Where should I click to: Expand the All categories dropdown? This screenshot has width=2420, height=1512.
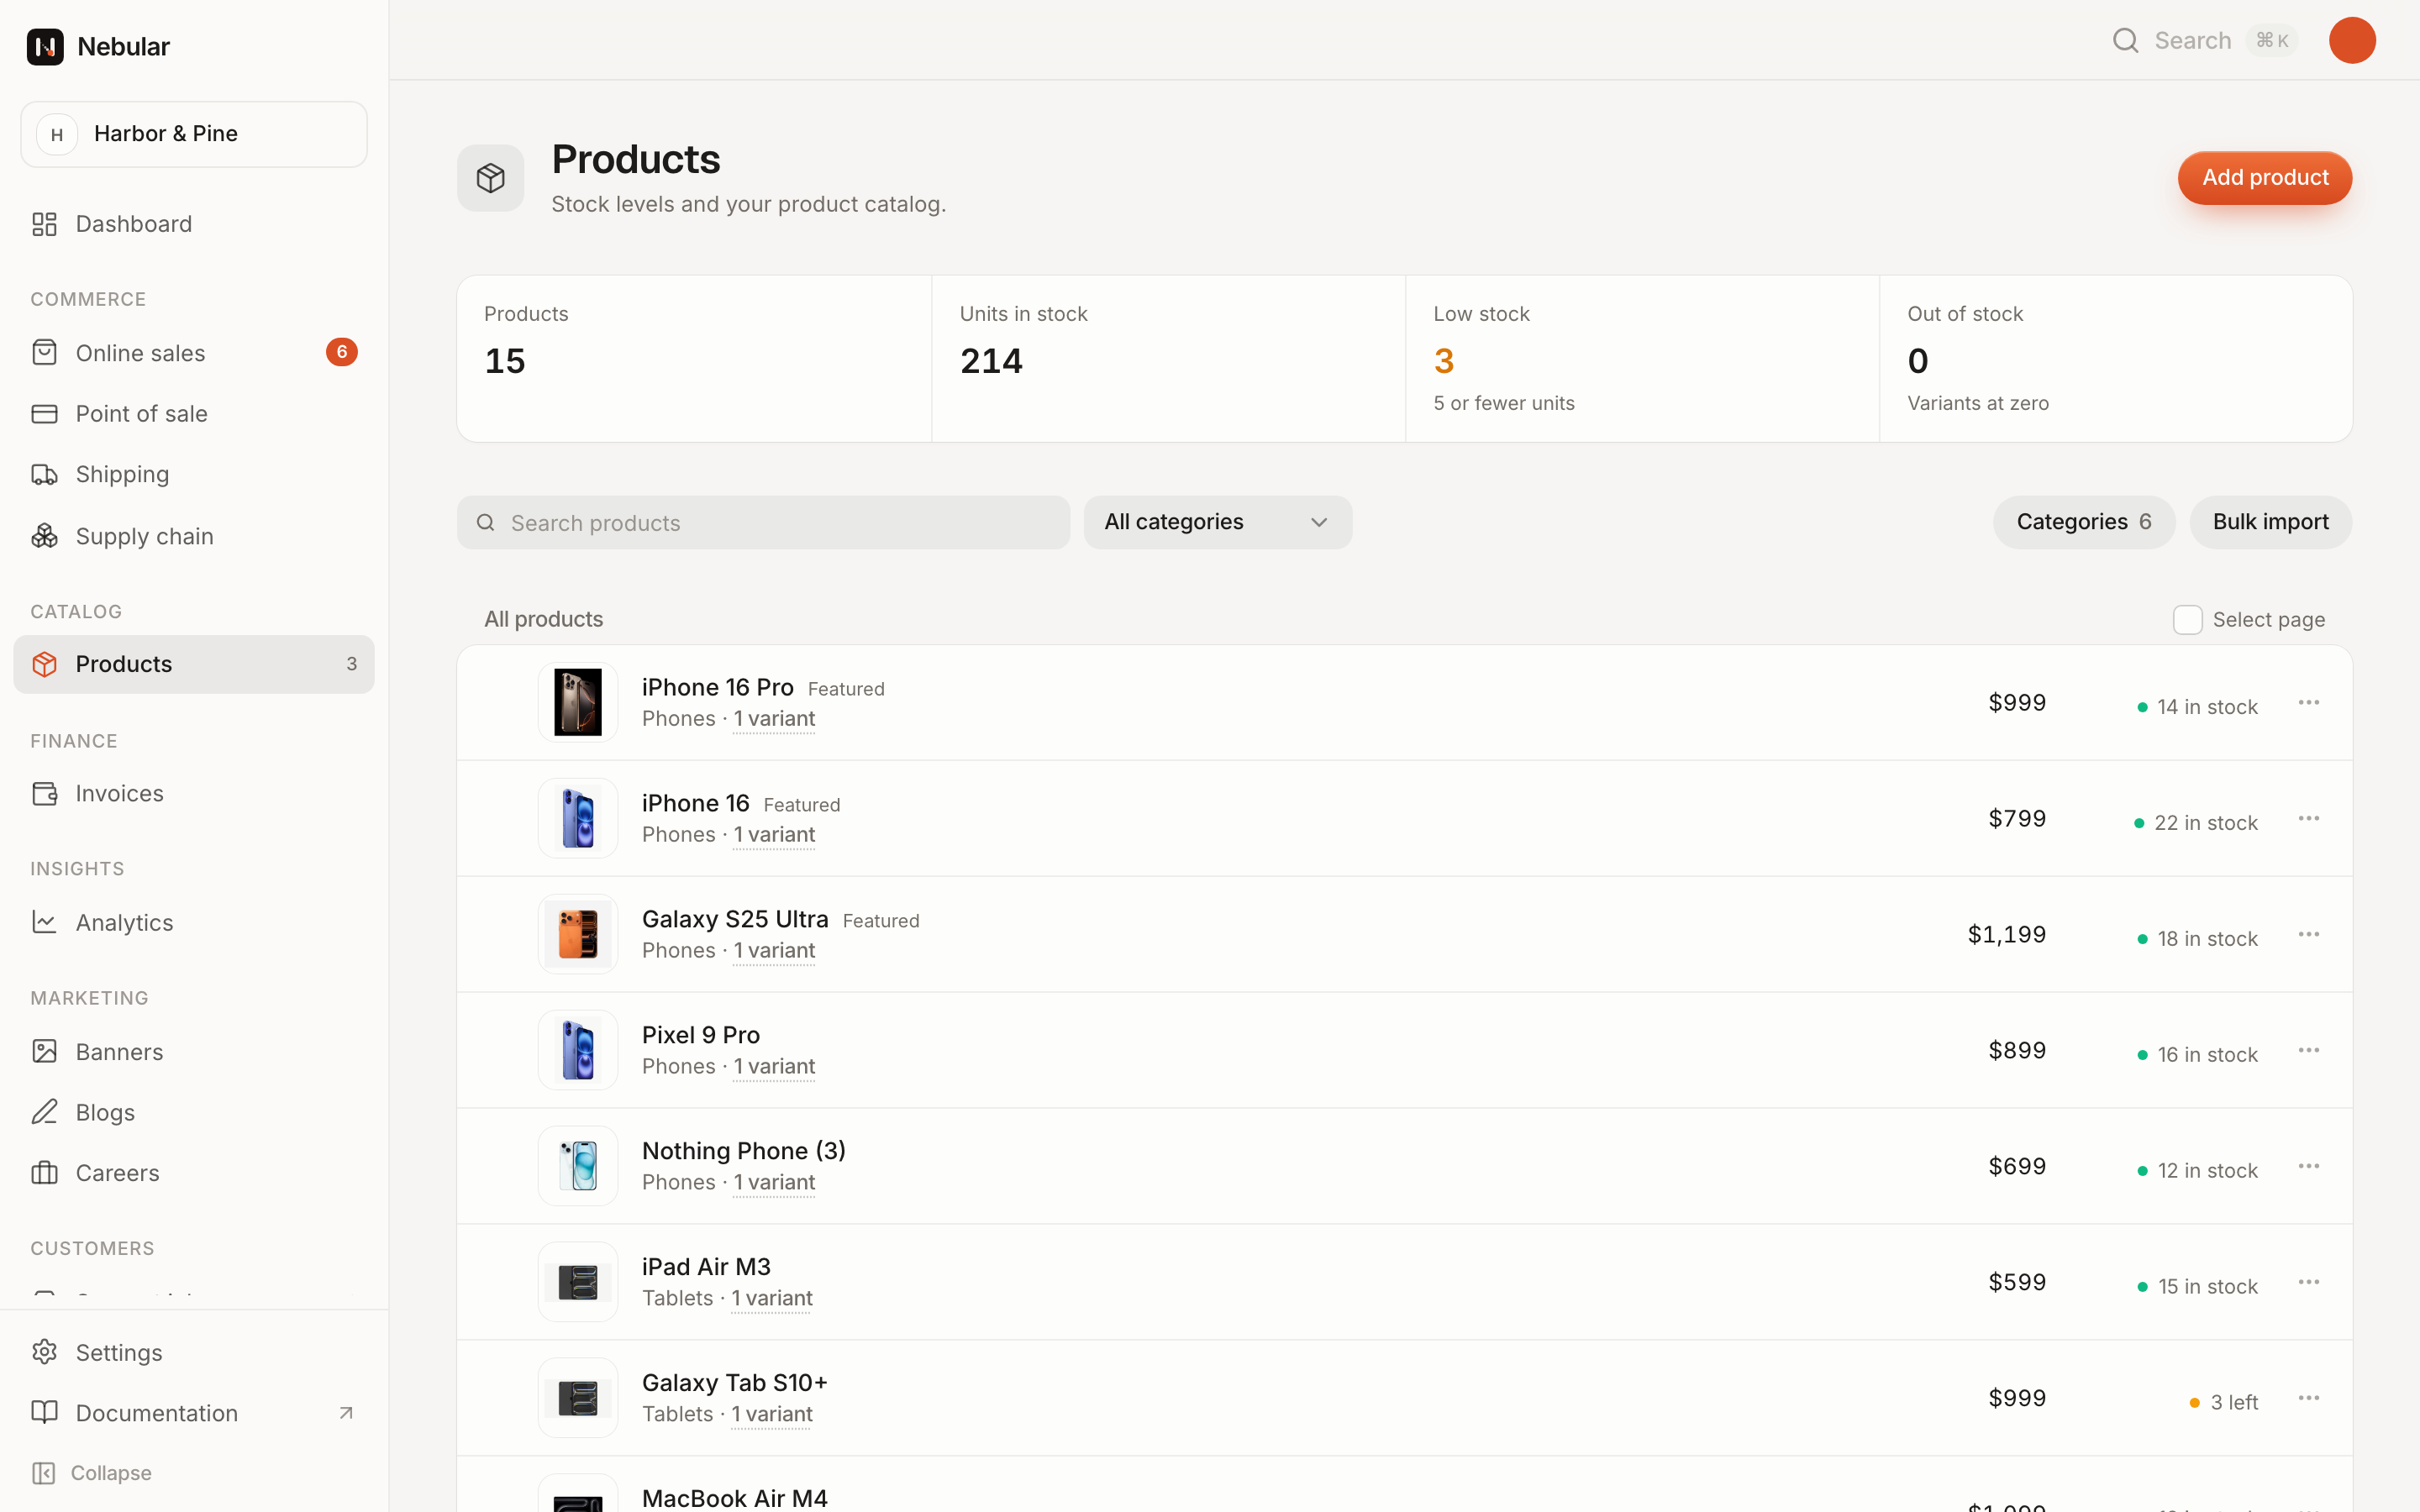coord(1217,522)
